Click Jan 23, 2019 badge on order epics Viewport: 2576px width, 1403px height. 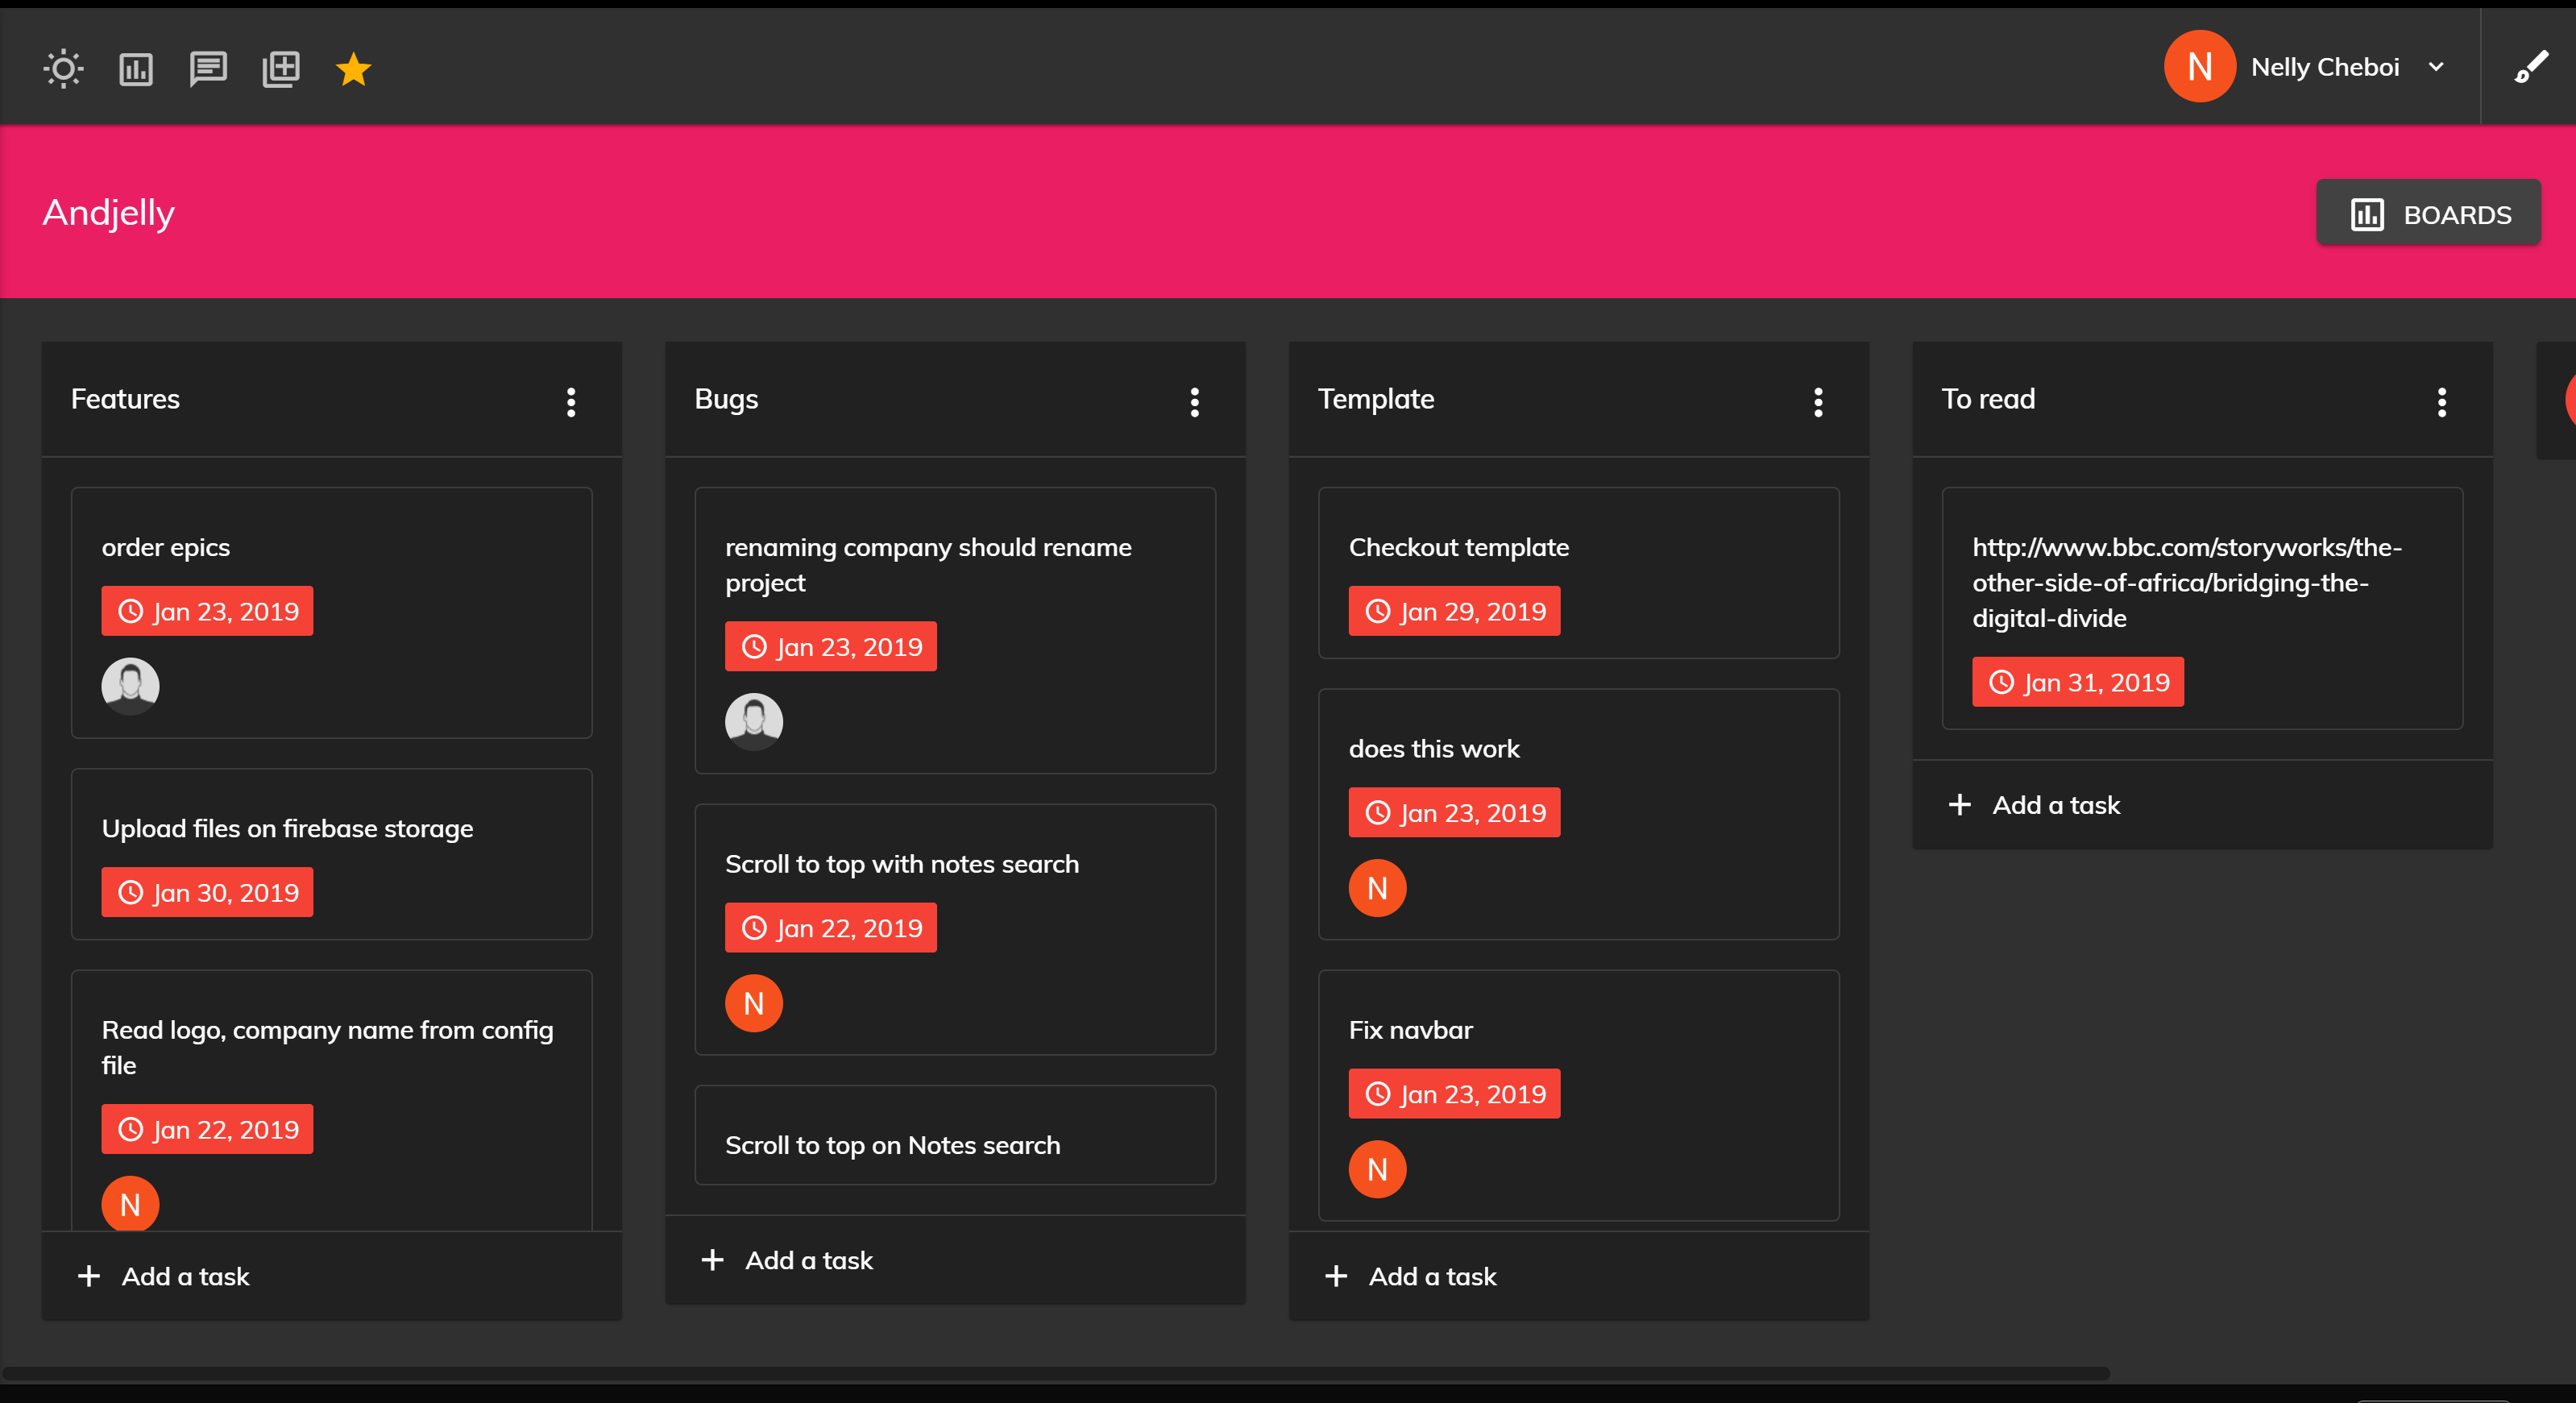(207, 611)
